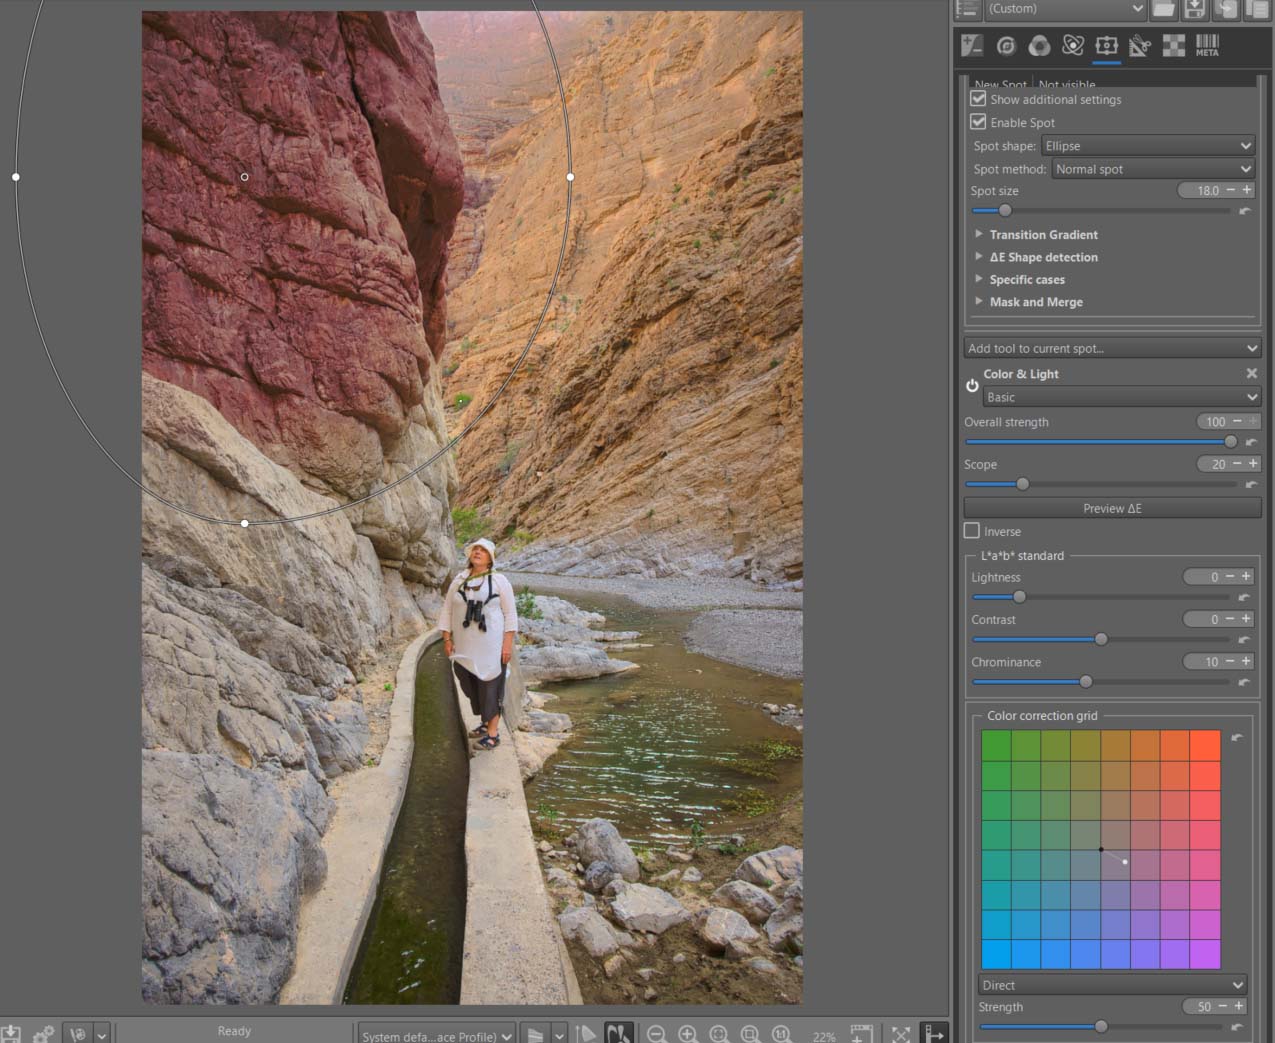The width and height of the screenshot is (1275, 1043).
Task: Select the Color tools icon
Action: click(1039, 45)
